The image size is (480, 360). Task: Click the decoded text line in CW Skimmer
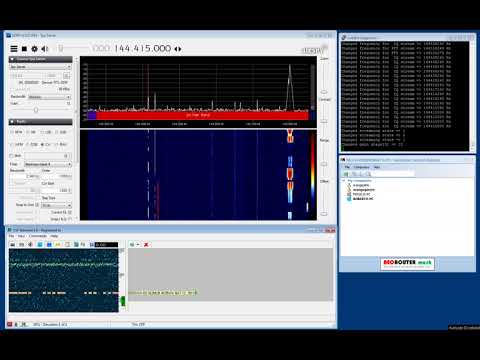163,293
